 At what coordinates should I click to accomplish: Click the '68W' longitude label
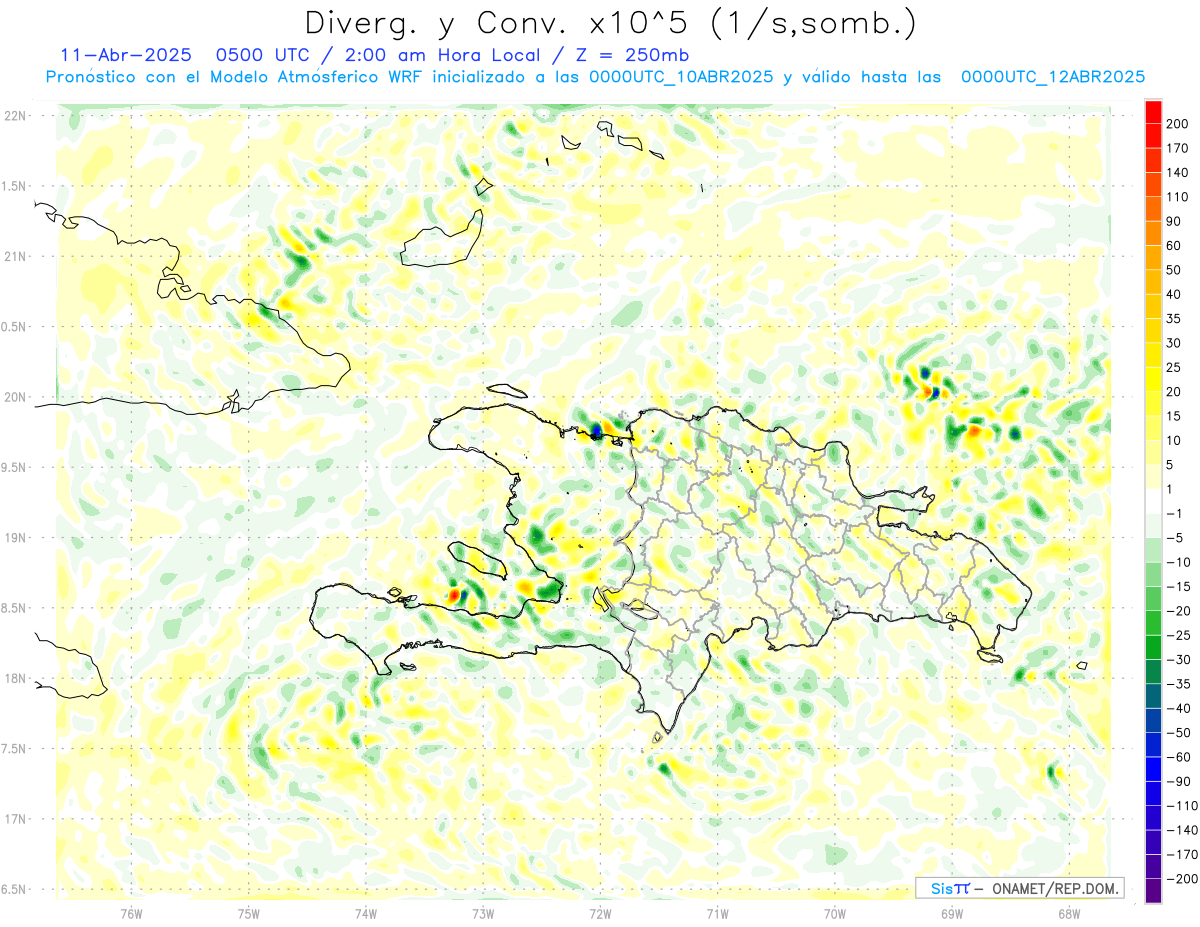coord(1069,913)
